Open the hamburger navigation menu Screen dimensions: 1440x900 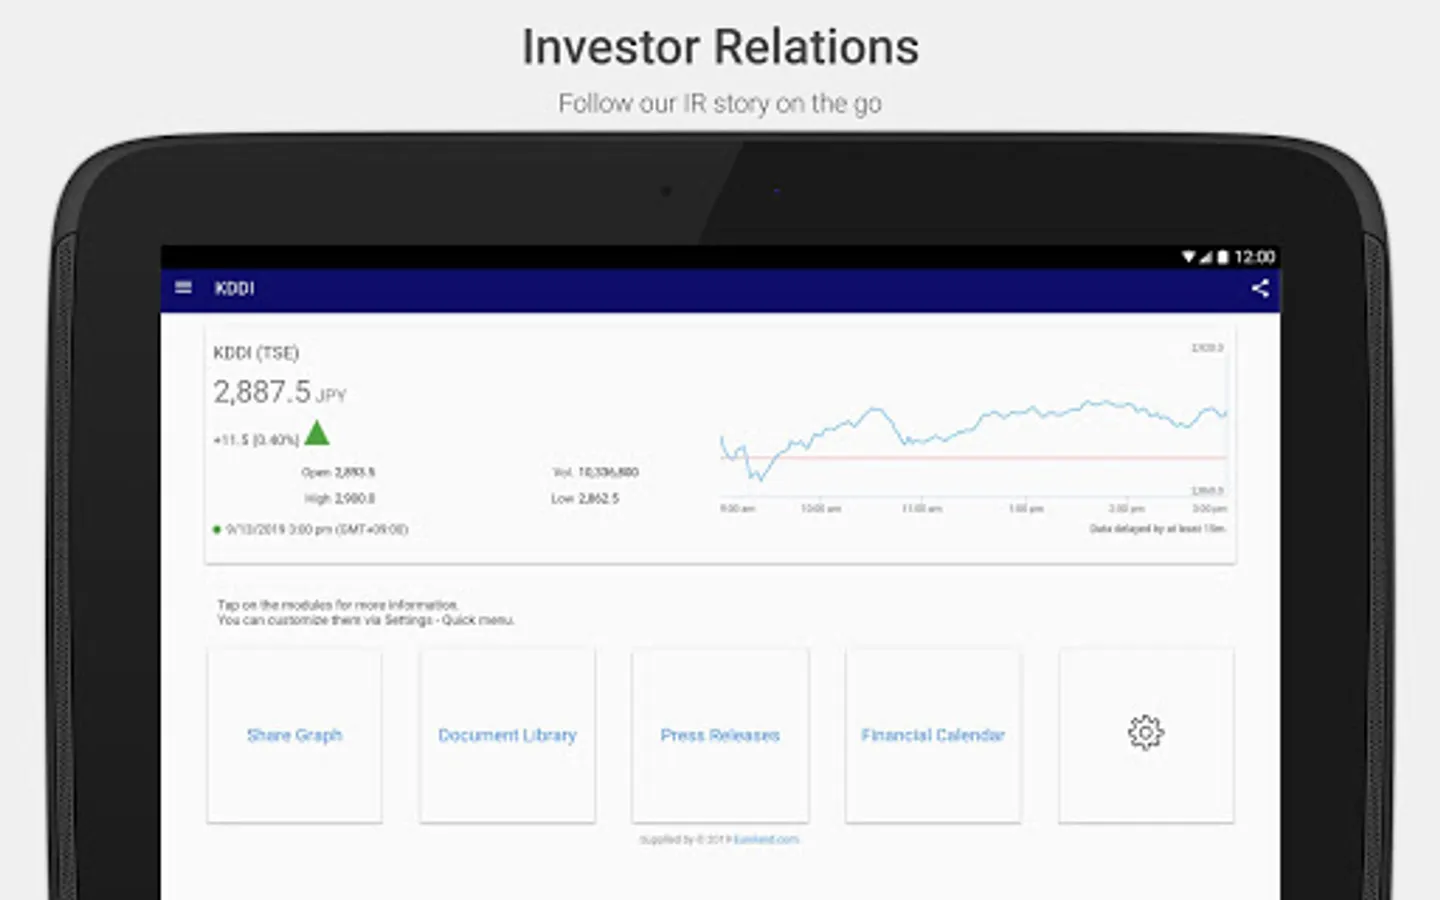[183, 288]
